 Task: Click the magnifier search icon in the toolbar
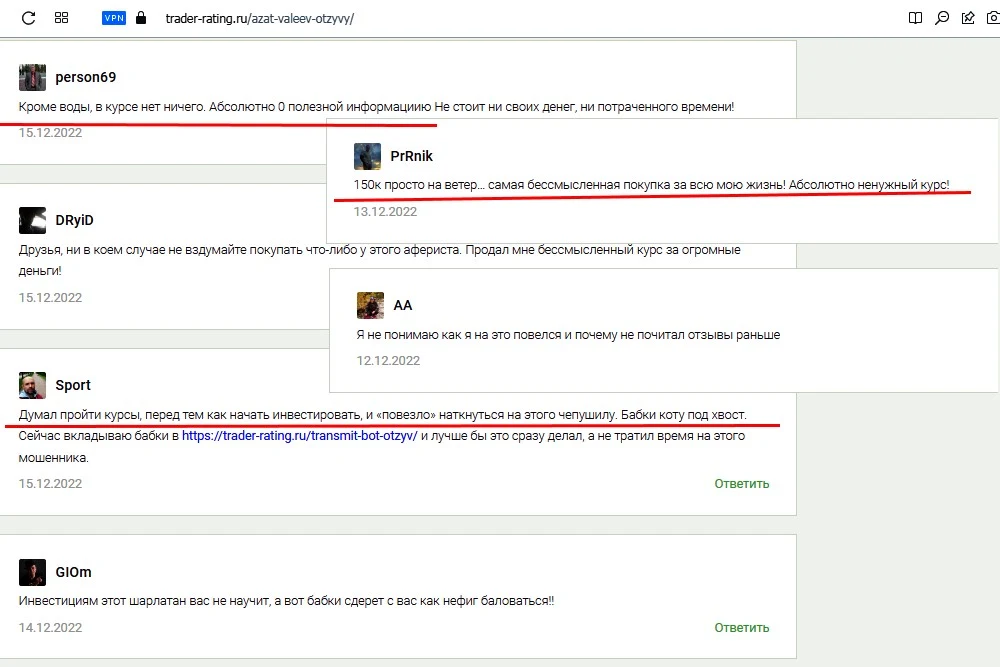click(x=942, y=18)
